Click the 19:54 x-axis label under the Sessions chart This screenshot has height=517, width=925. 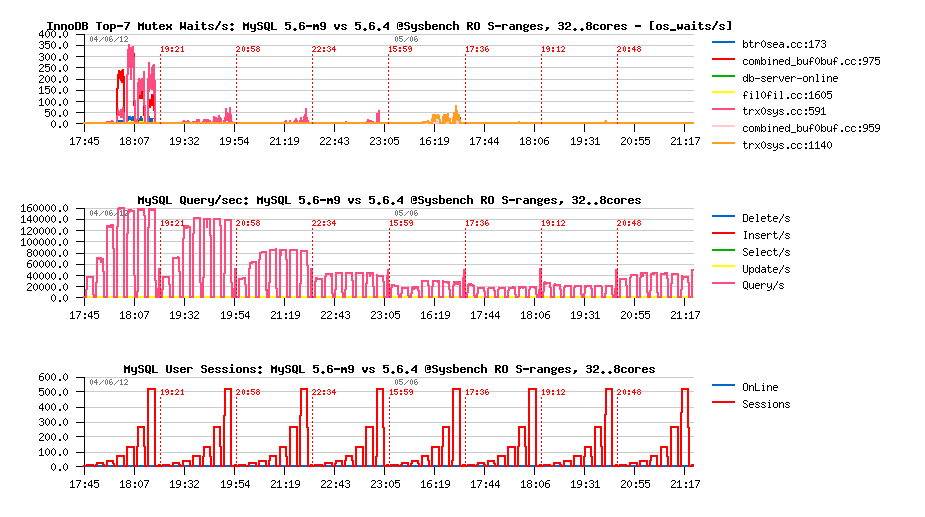coord(234,485)
